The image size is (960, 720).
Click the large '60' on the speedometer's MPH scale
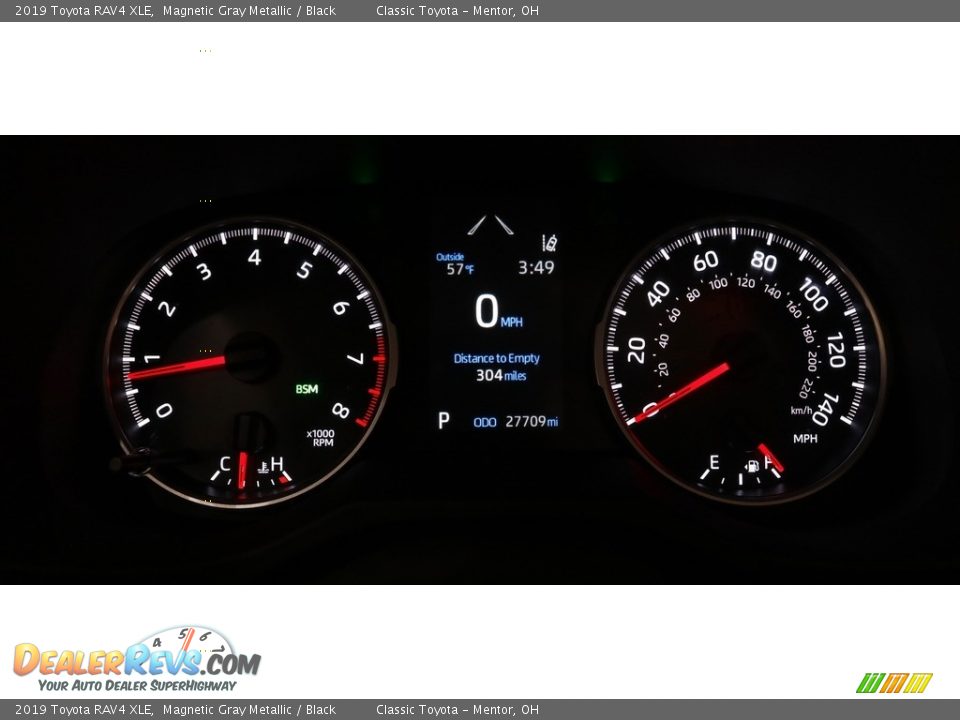click(705, 261)
